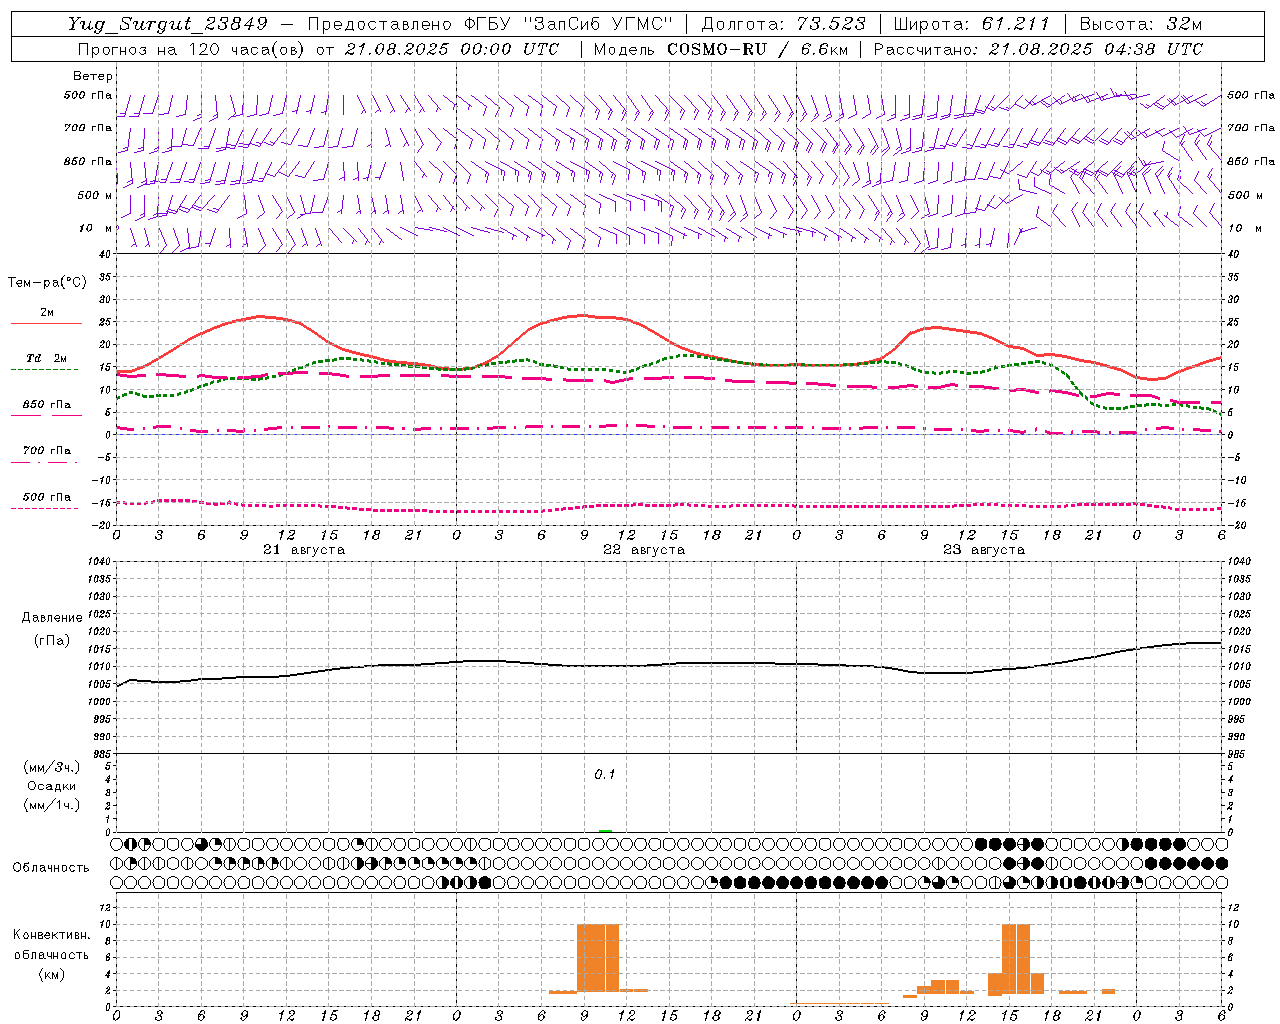This screenshot has width=1280, height=1024.
Task: Select the "Прогноз на 120 часа(ов)" text
Action: pyautogui.click(x=193, y=49)
